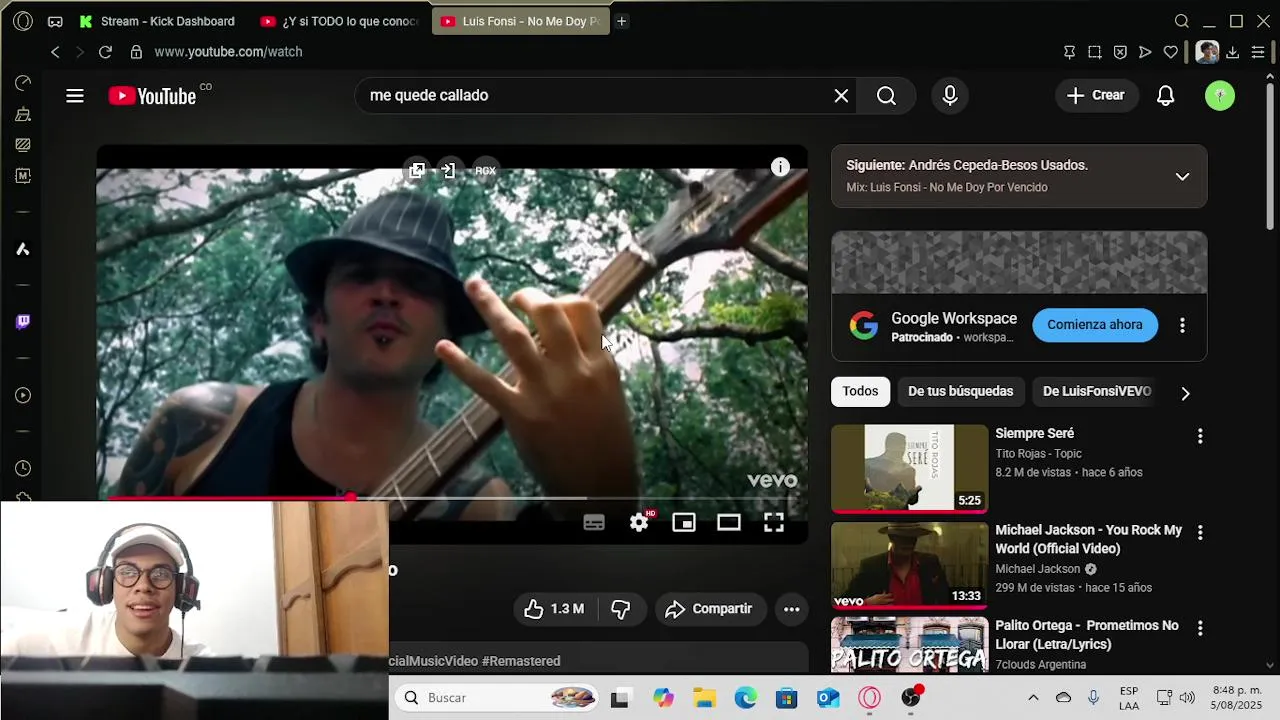Pop out the video with the detach icon
This screenshot has width=1280, height=720.
(417, 171)
